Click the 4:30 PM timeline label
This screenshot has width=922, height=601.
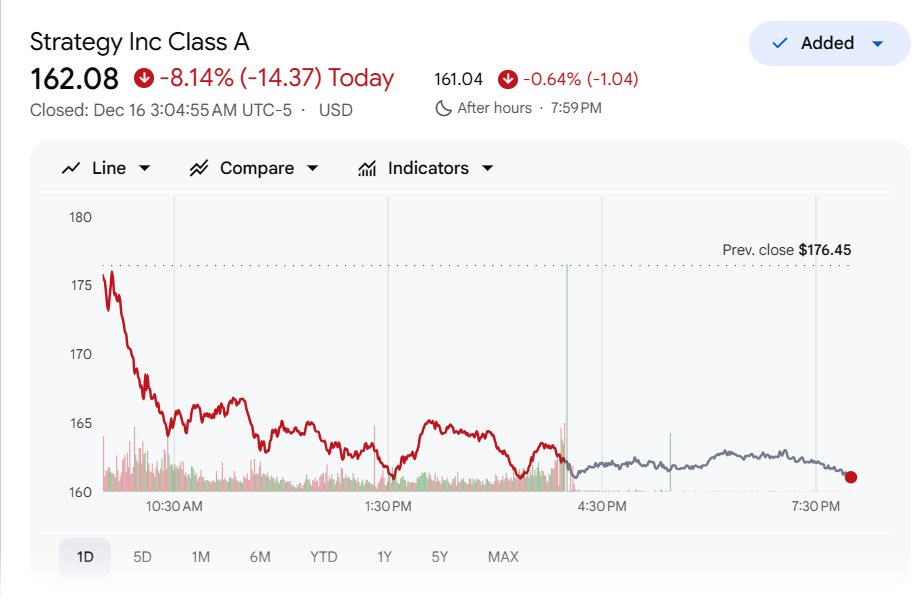tap(602, 506)
